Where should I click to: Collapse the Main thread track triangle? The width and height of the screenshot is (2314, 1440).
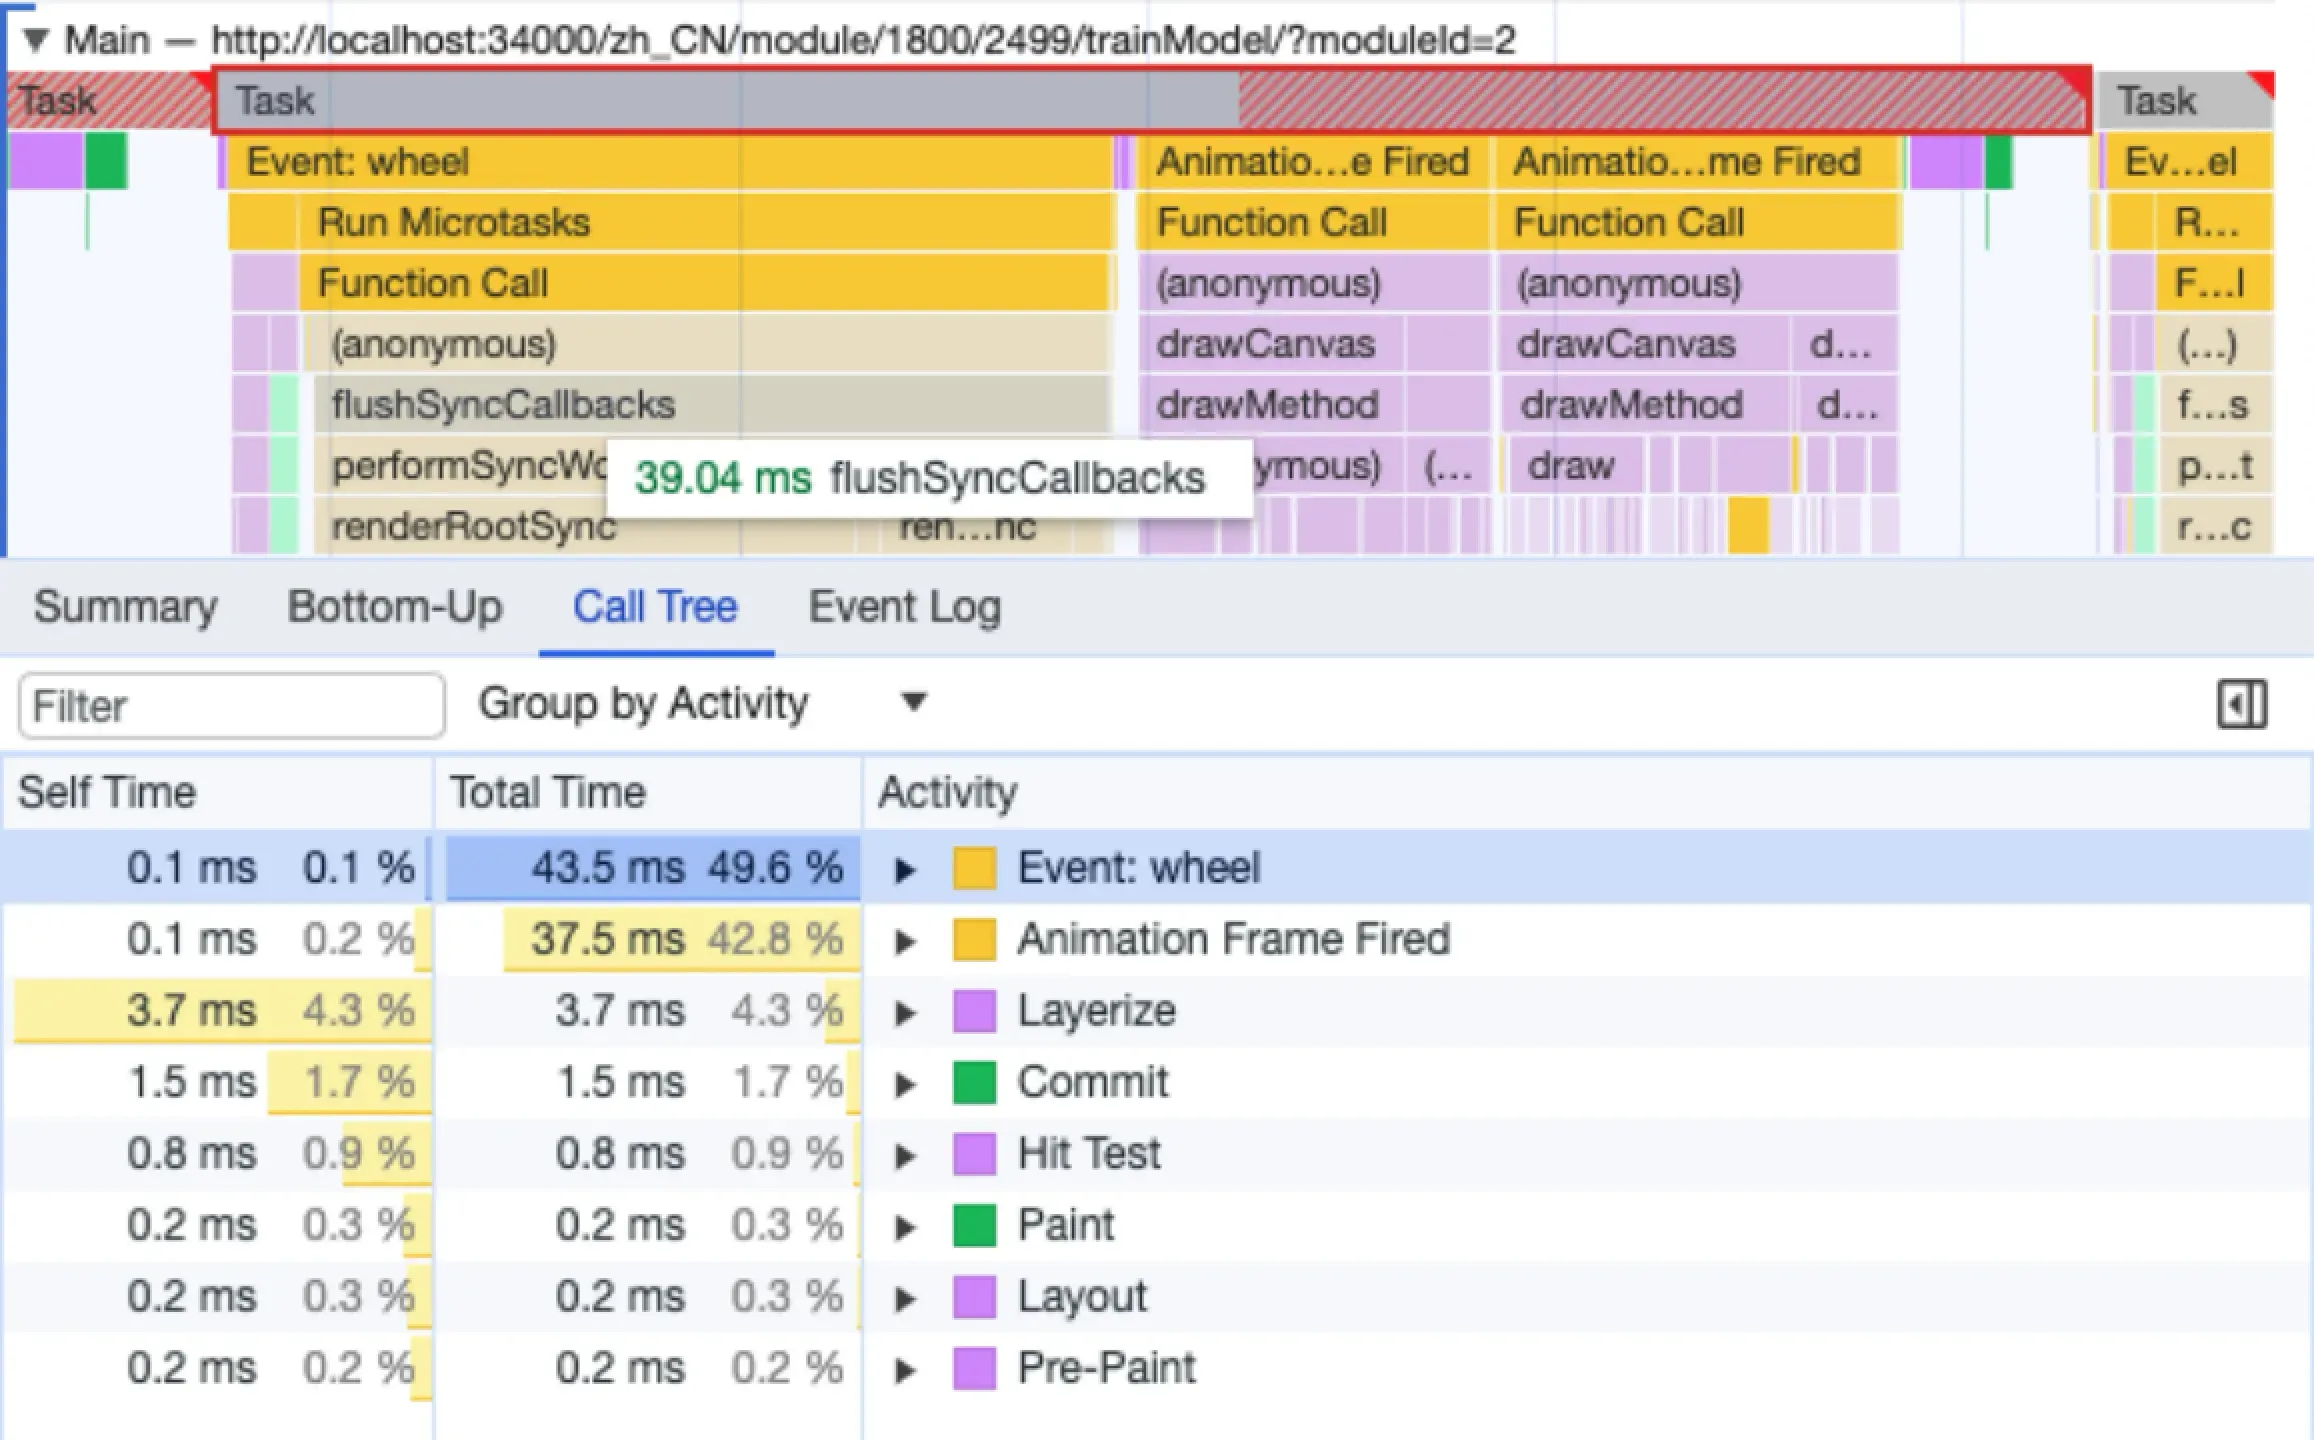pos(36,40)
